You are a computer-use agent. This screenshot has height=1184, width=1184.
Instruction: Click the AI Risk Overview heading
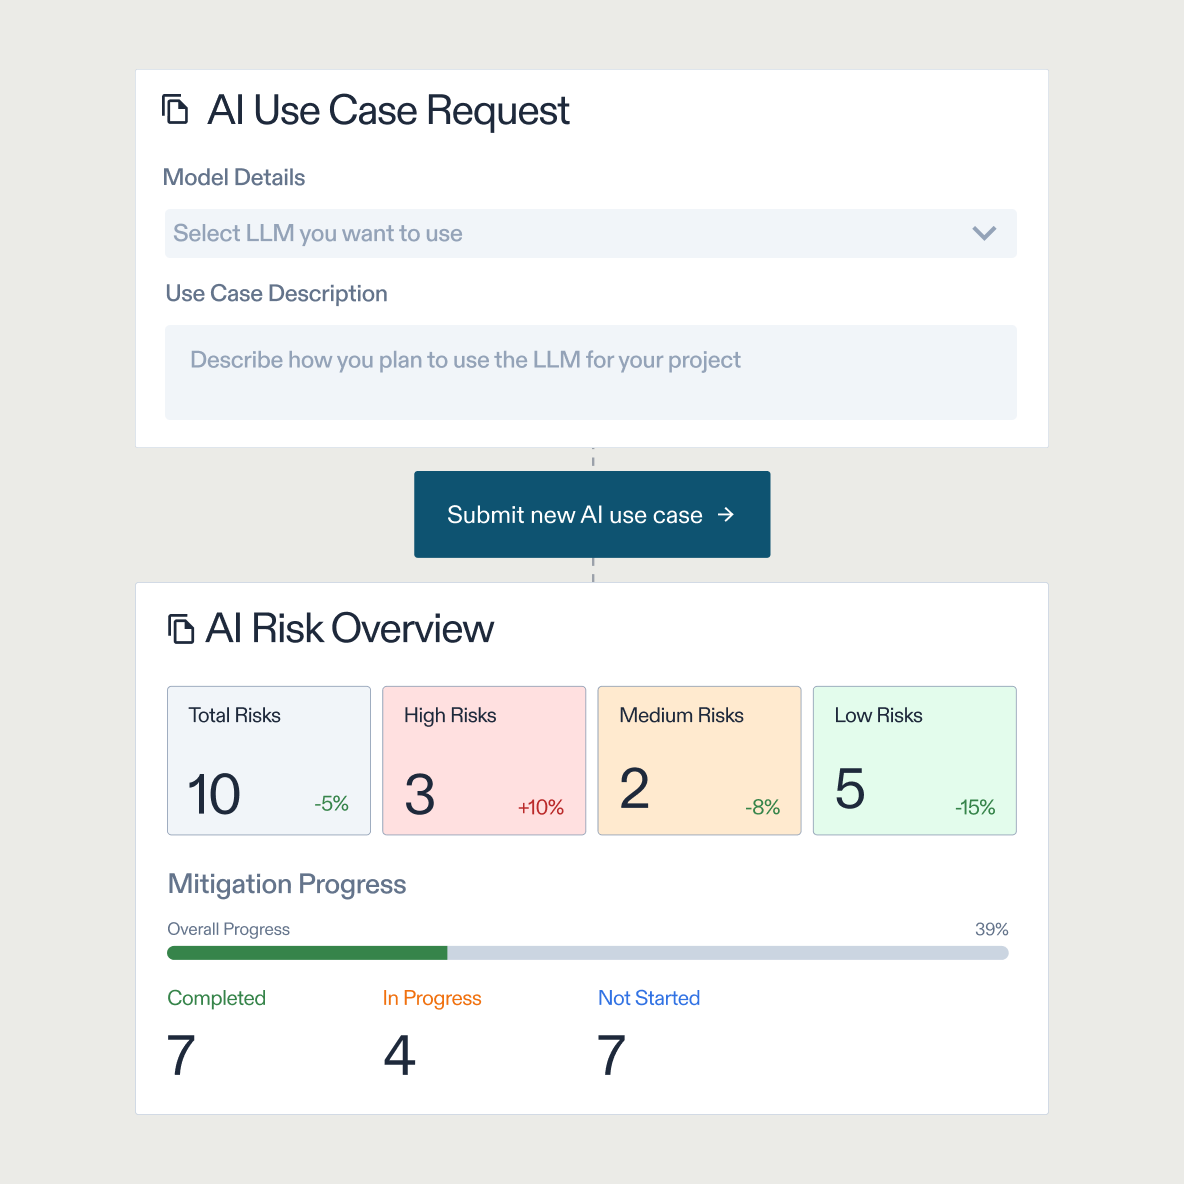pos(350,628)
